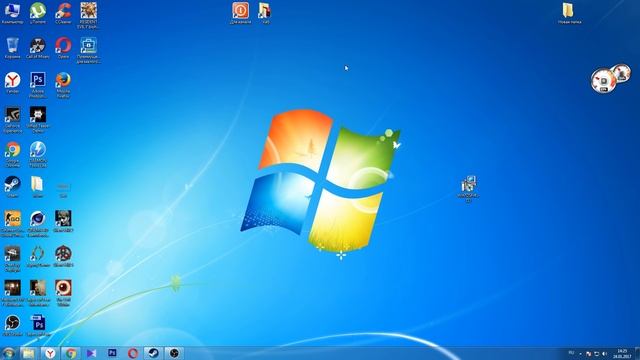Select the installer icon right of Windows logo
Viewport: 640px width, 360px height.
click(469, 189)
